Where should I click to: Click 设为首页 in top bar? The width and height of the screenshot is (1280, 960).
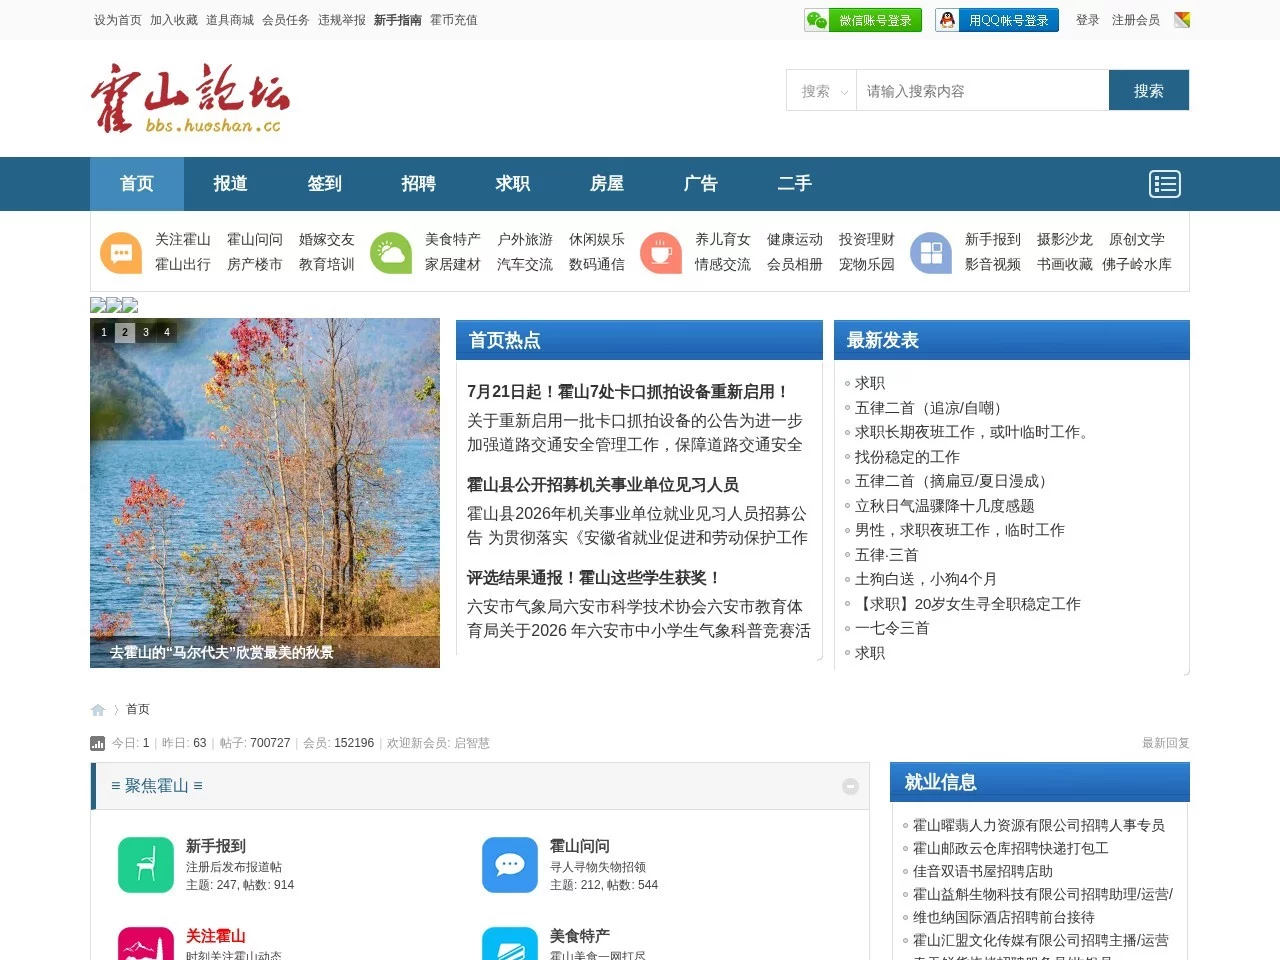point(118,20)
